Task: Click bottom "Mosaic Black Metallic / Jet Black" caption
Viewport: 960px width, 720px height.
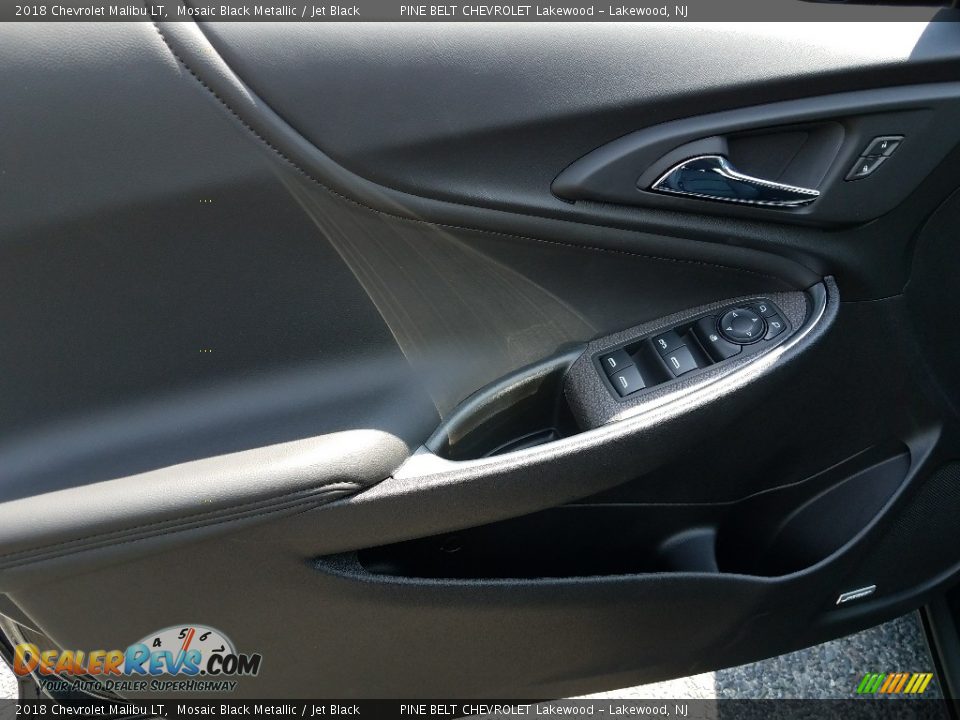Action: click(268, 710)
